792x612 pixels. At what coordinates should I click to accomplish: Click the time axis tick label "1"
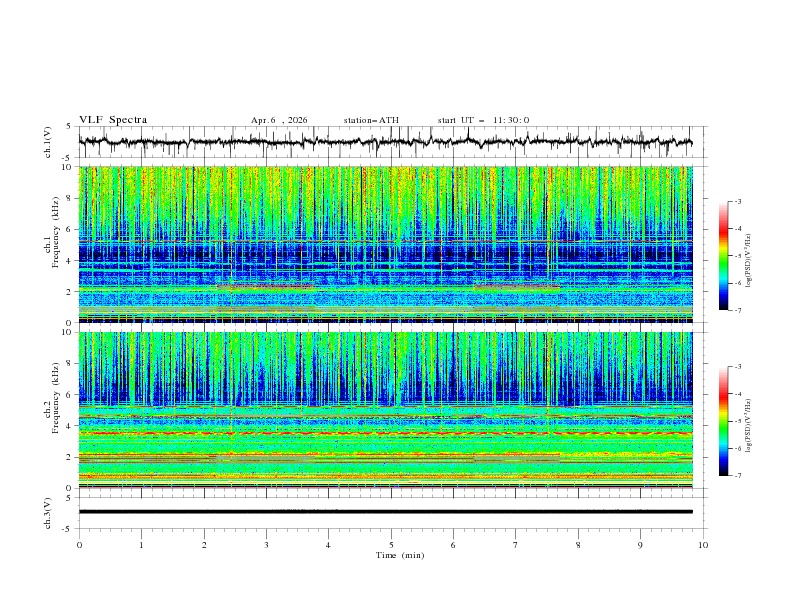click(x=141, y=545)
